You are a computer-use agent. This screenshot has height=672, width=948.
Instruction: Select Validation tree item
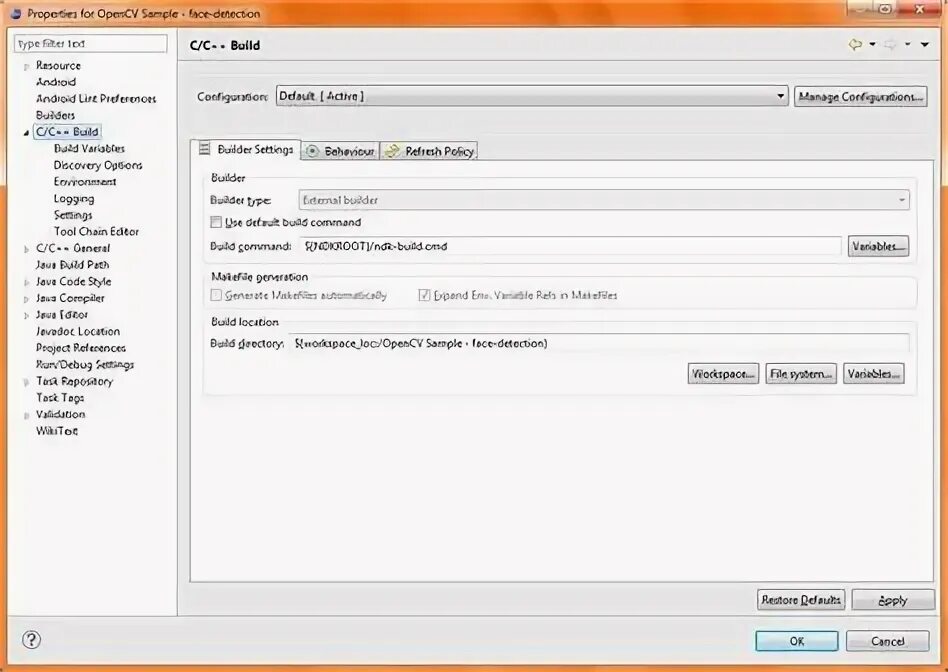(x=60, y=414)
